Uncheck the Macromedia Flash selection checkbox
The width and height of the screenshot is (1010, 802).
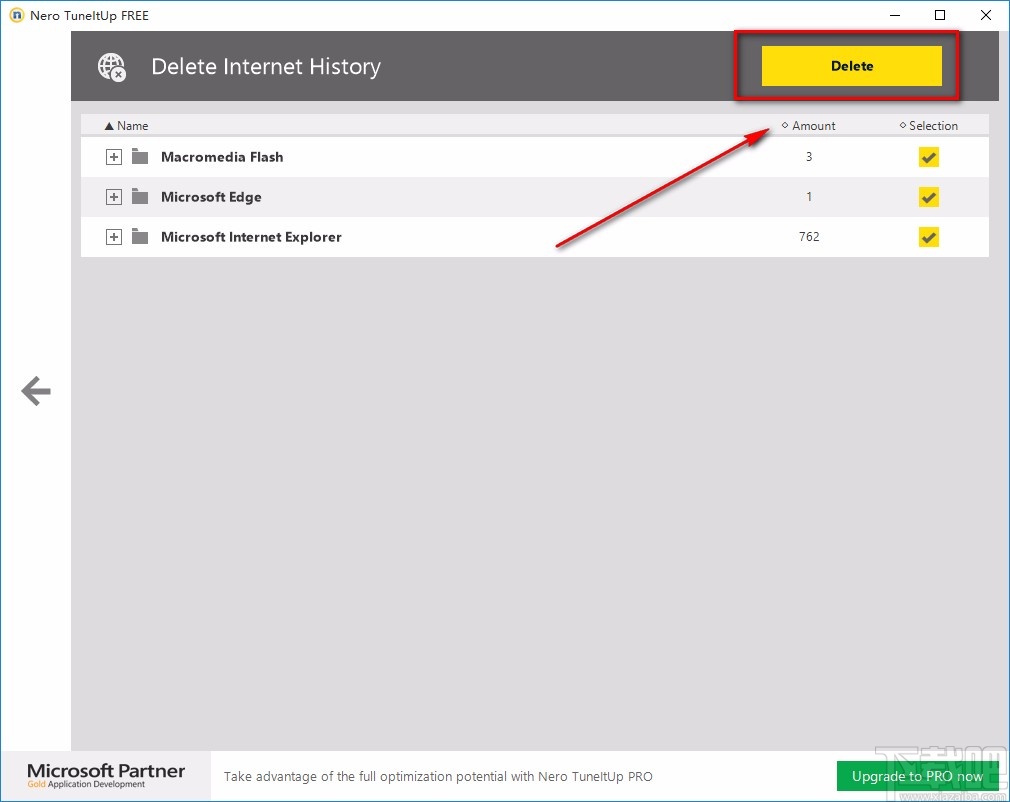928,157
